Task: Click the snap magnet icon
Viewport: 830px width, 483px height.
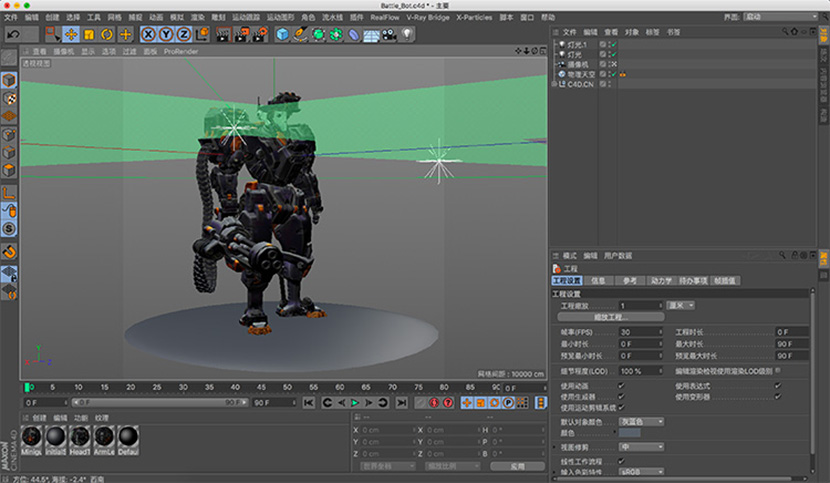Action: coord(9,252)
